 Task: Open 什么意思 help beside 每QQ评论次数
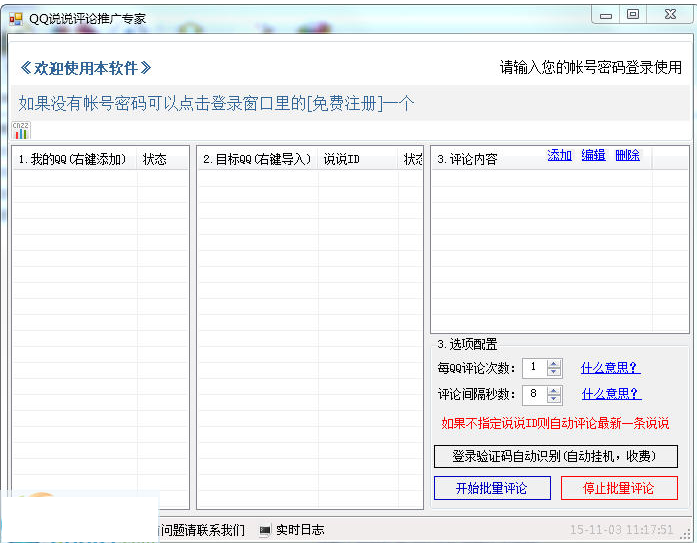610,368
